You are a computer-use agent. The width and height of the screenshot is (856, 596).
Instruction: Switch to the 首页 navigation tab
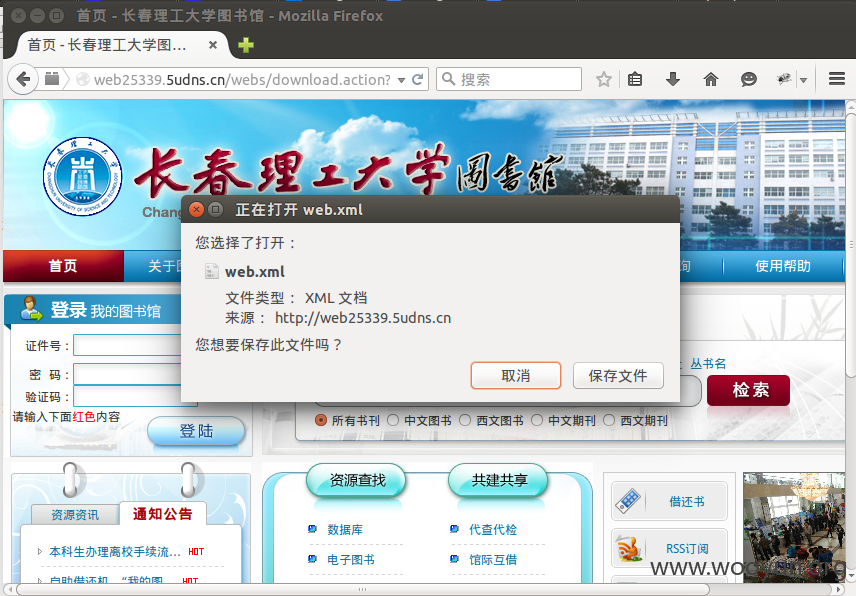pos(63,266)
